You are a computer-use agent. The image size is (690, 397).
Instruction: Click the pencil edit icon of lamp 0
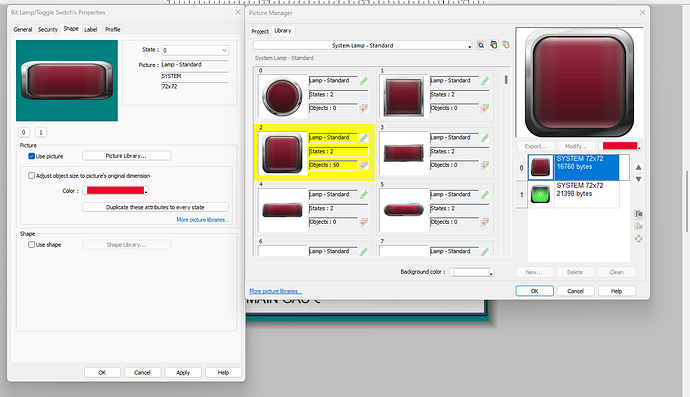coord(363,81)
